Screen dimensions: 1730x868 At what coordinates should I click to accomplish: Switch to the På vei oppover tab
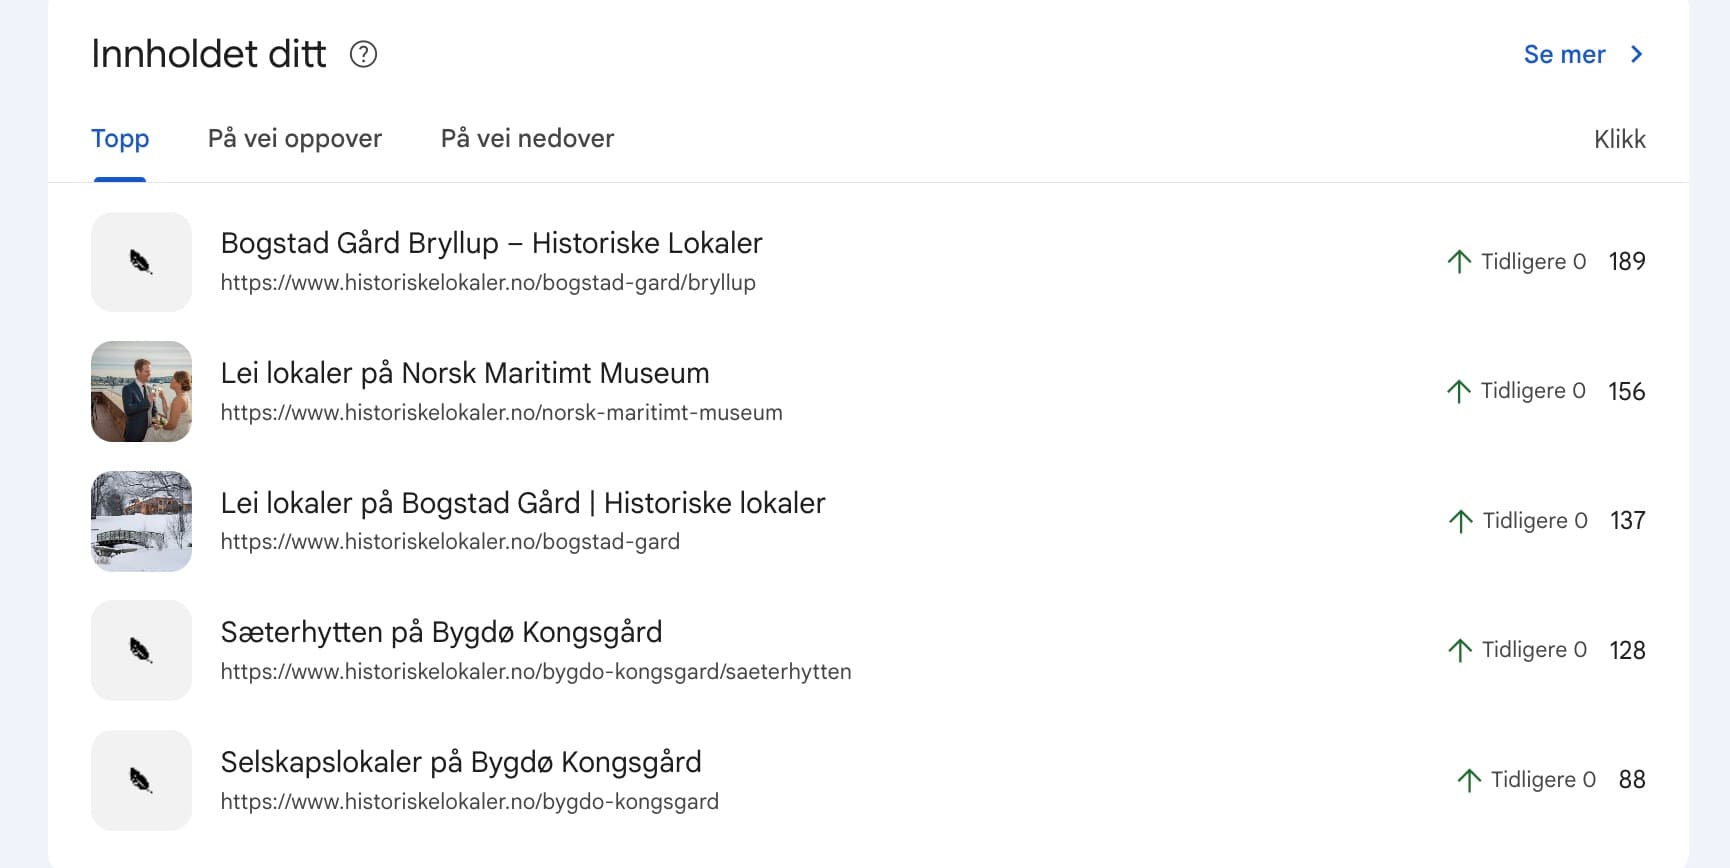tap(295, 138)
